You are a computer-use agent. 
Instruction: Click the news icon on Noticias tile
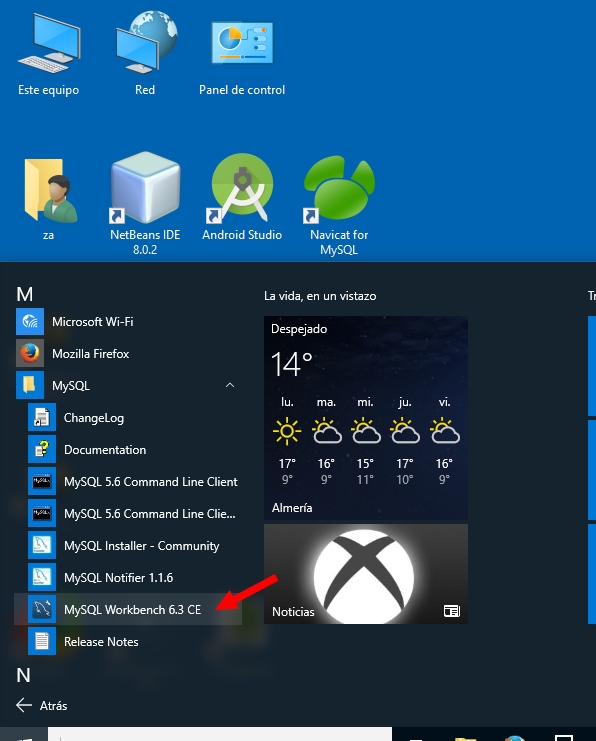click(x=451, y=612)
